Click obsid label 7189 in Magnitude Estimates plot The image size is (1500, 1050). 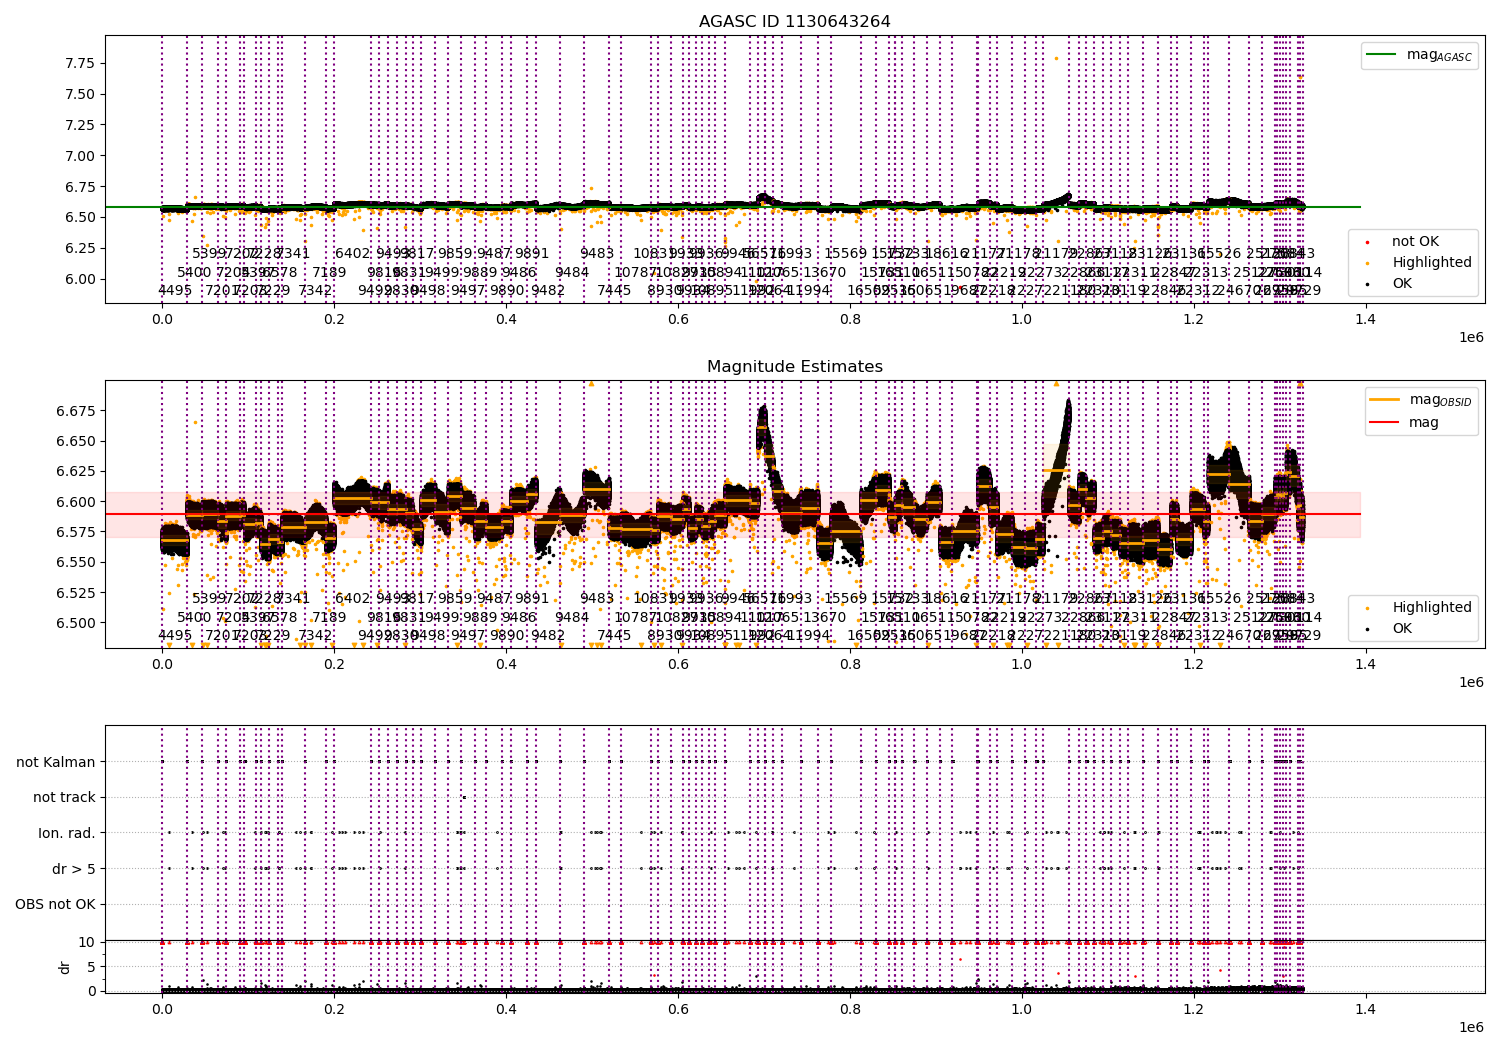(x=329, y=618)
